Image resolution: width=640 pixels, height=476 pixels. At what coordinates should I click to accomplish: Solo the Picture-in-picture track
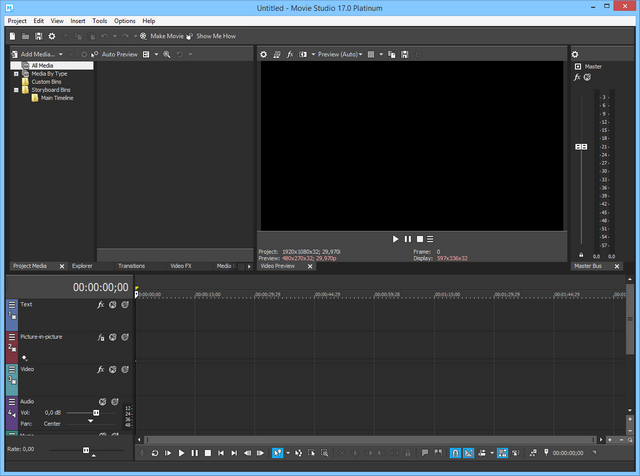124,338
